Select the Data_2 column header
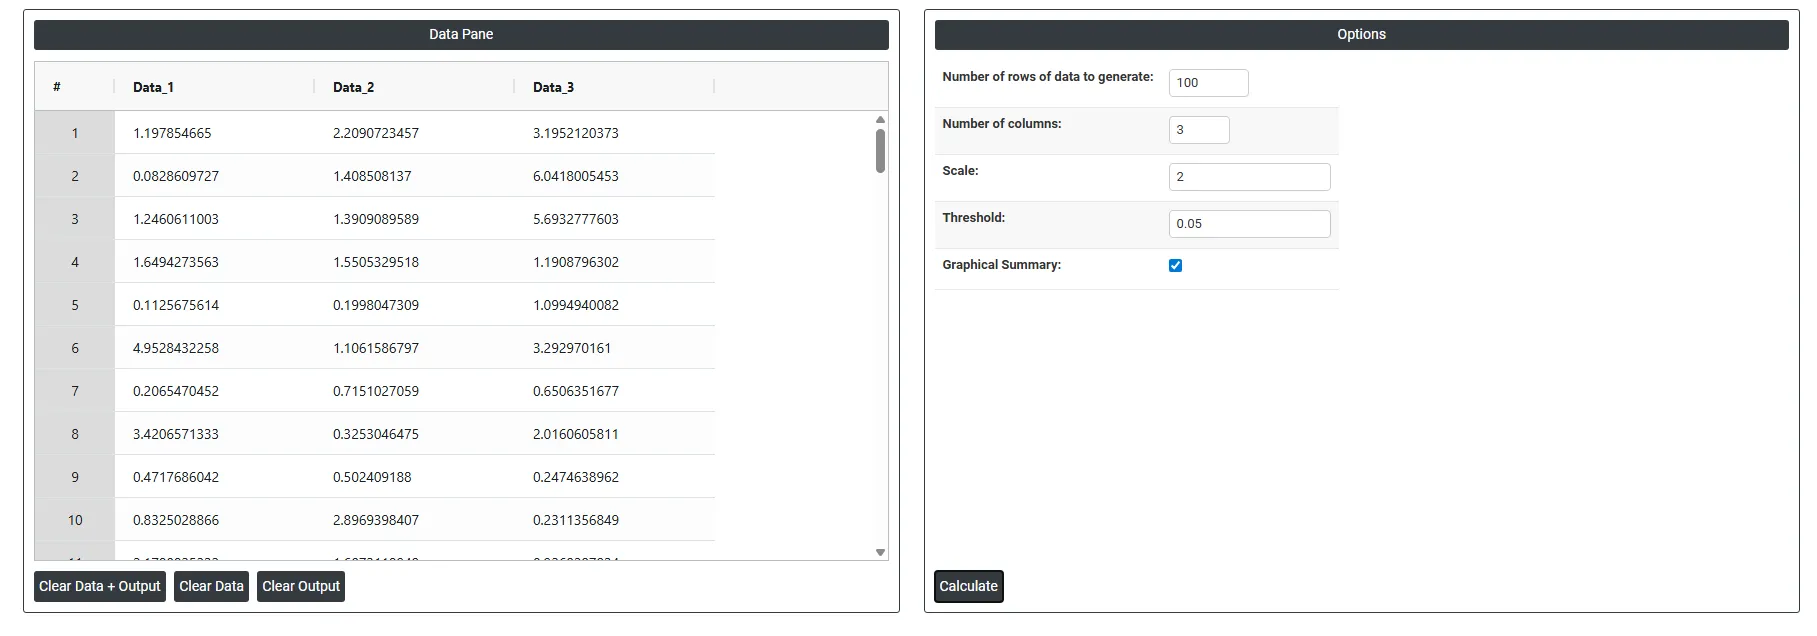1817x636 pixels. pyautogui.click(x=414, y=87)
